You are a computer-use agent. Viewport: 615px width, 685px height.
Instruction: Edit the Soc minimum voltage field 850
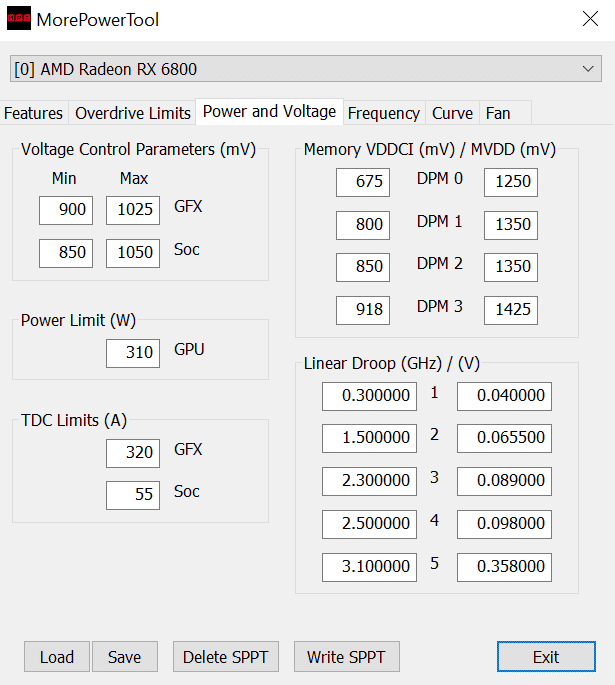pos(66,253)
